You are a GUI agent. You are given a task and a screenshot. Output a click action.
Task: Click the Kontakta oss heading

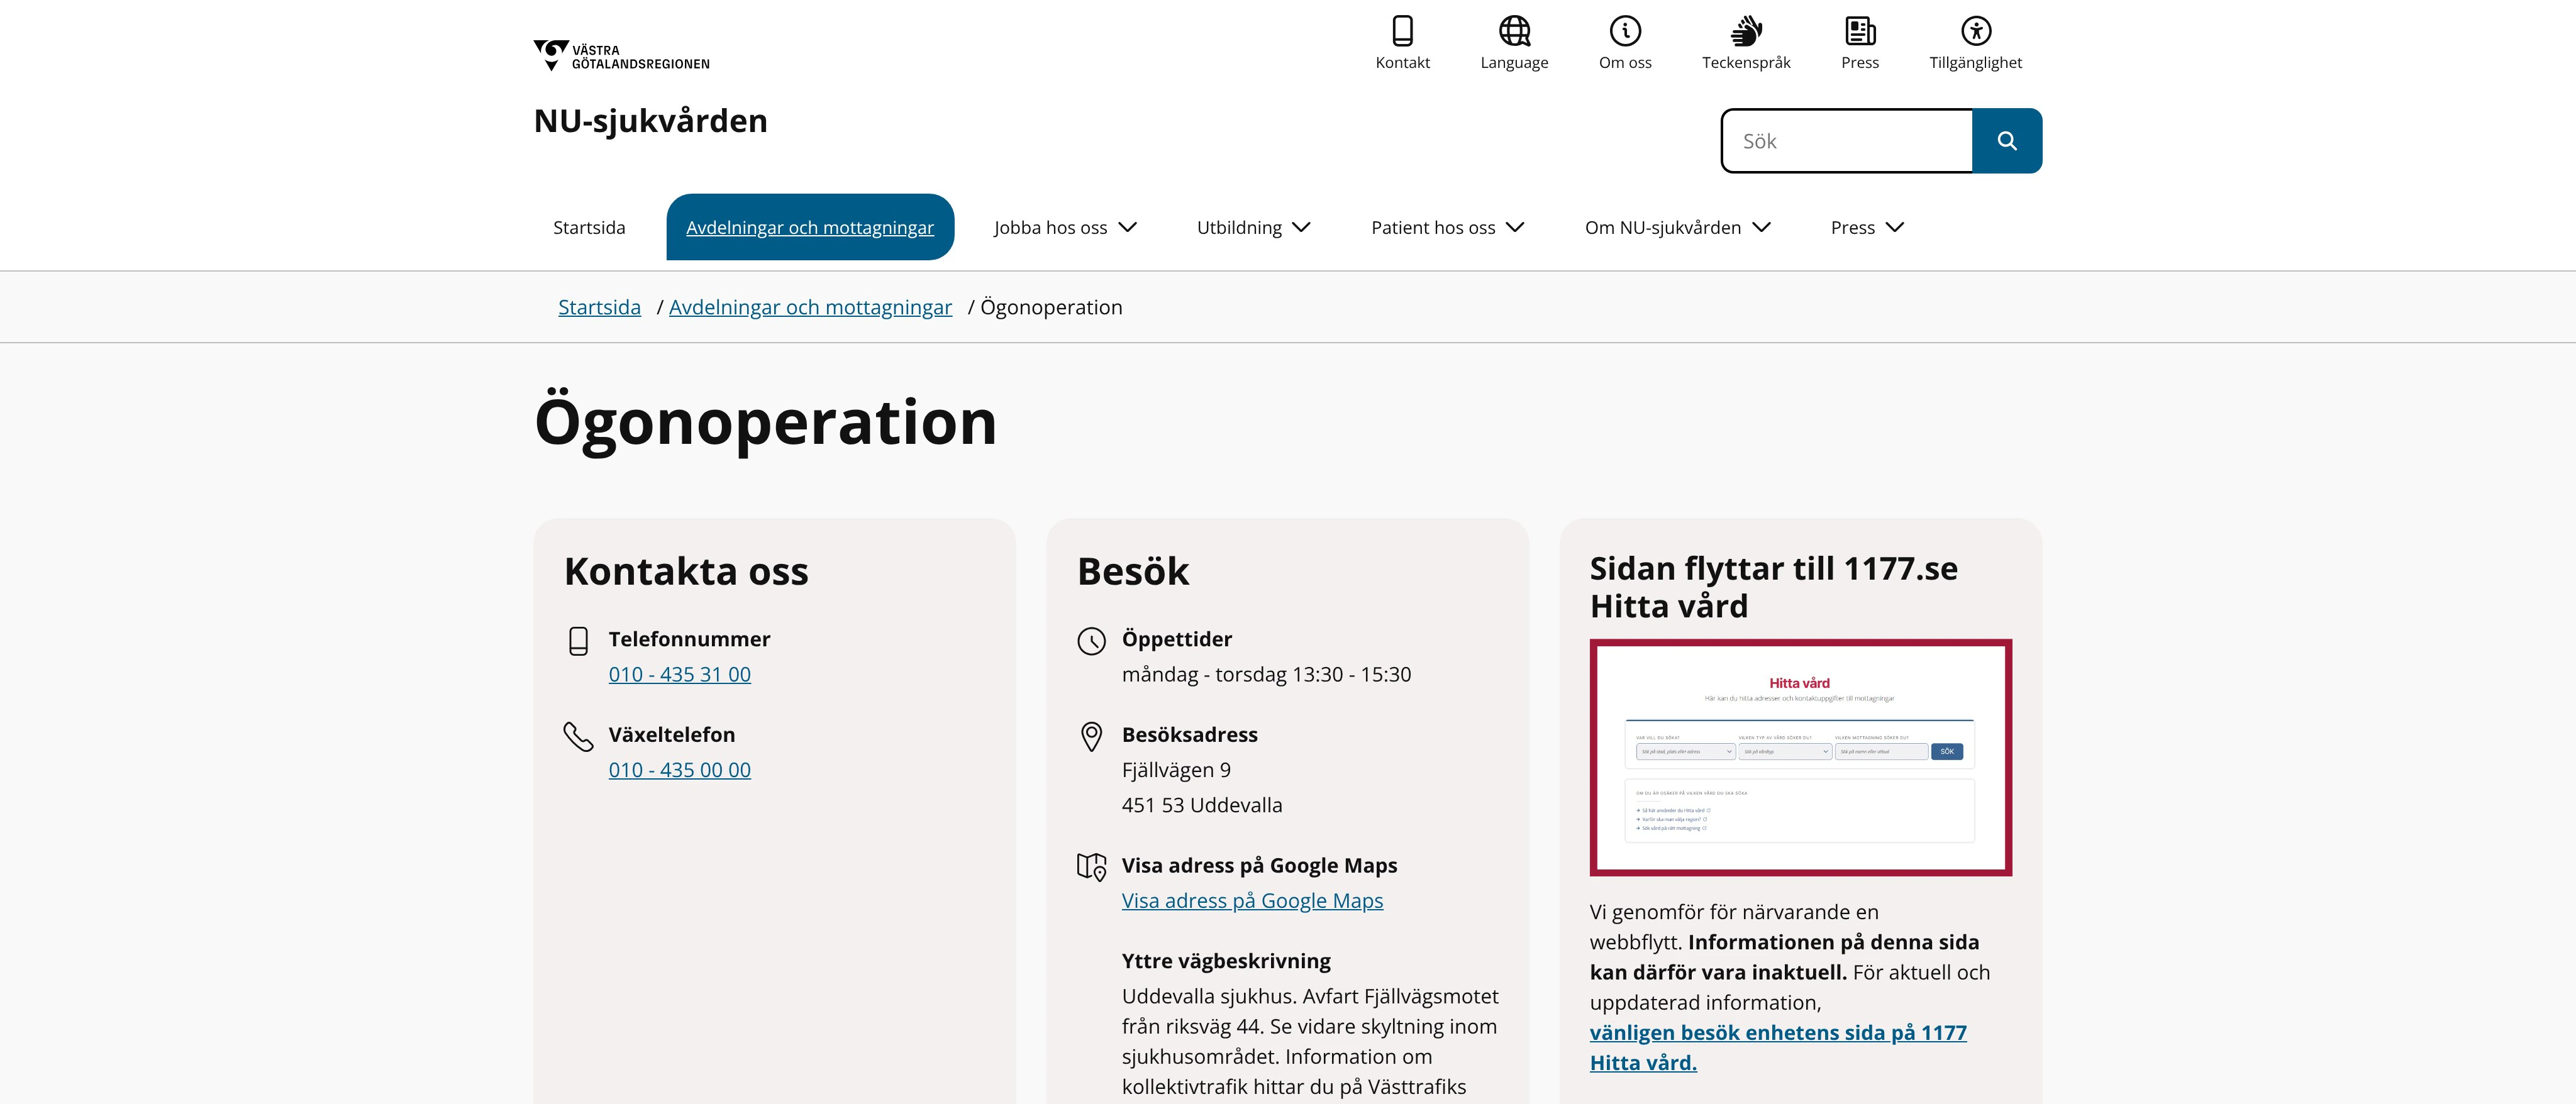tap(686, 571)
